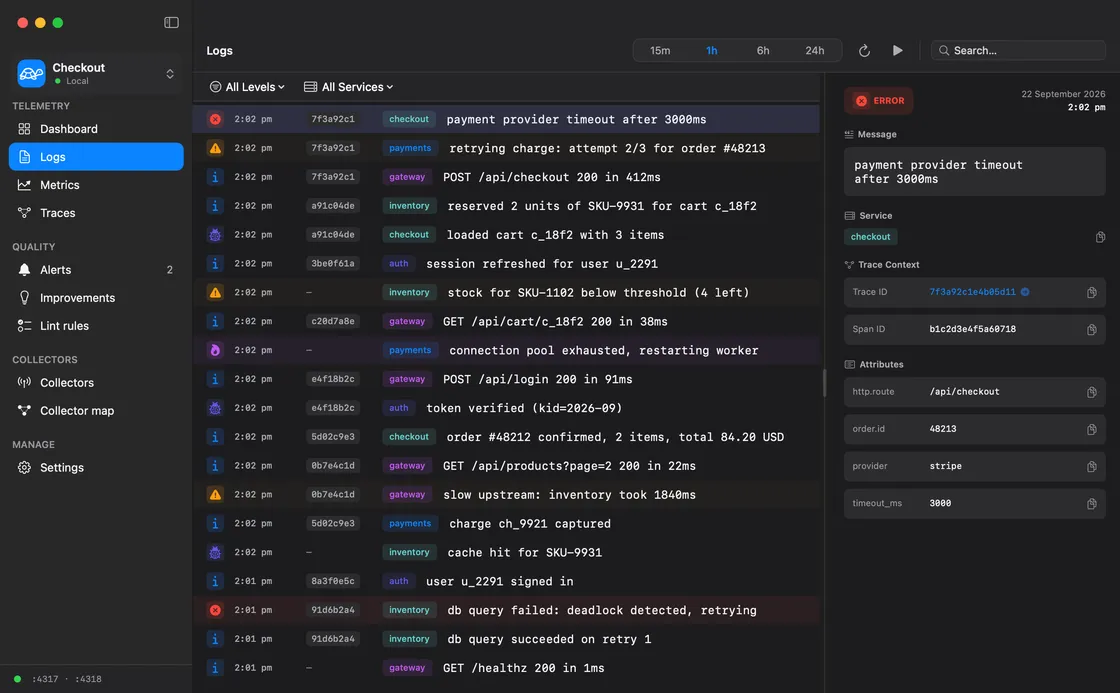Screen dimensions: 1120x693
Task: Select log 'GET /api/cart/c_18f2 200 in 38ms'
Action: [506, 321]
